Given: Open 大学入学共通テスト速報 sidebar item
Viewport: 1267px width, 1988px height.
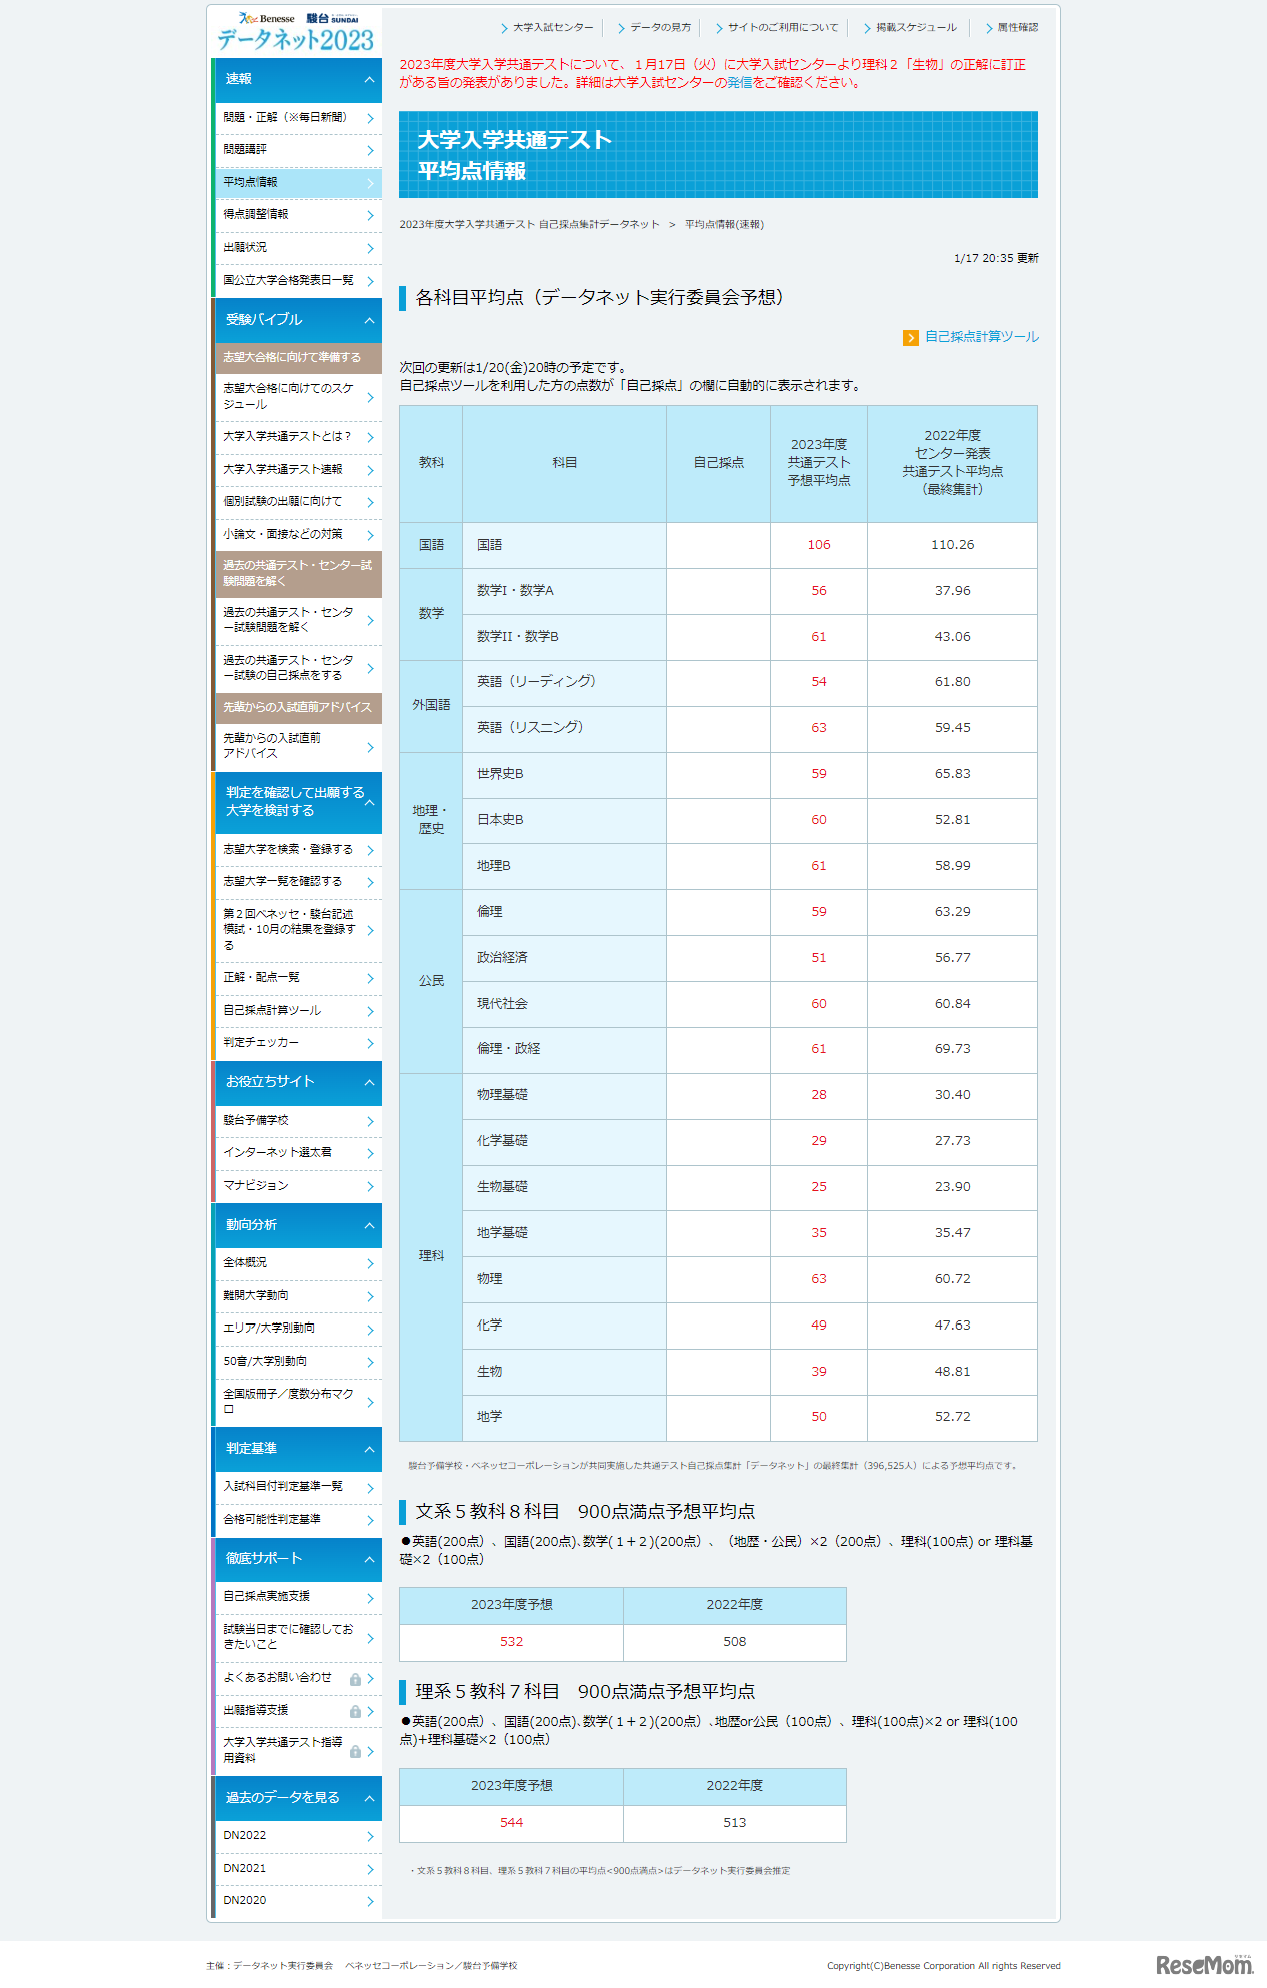Looking at the screenshot, I should click(x=297, y=470).
